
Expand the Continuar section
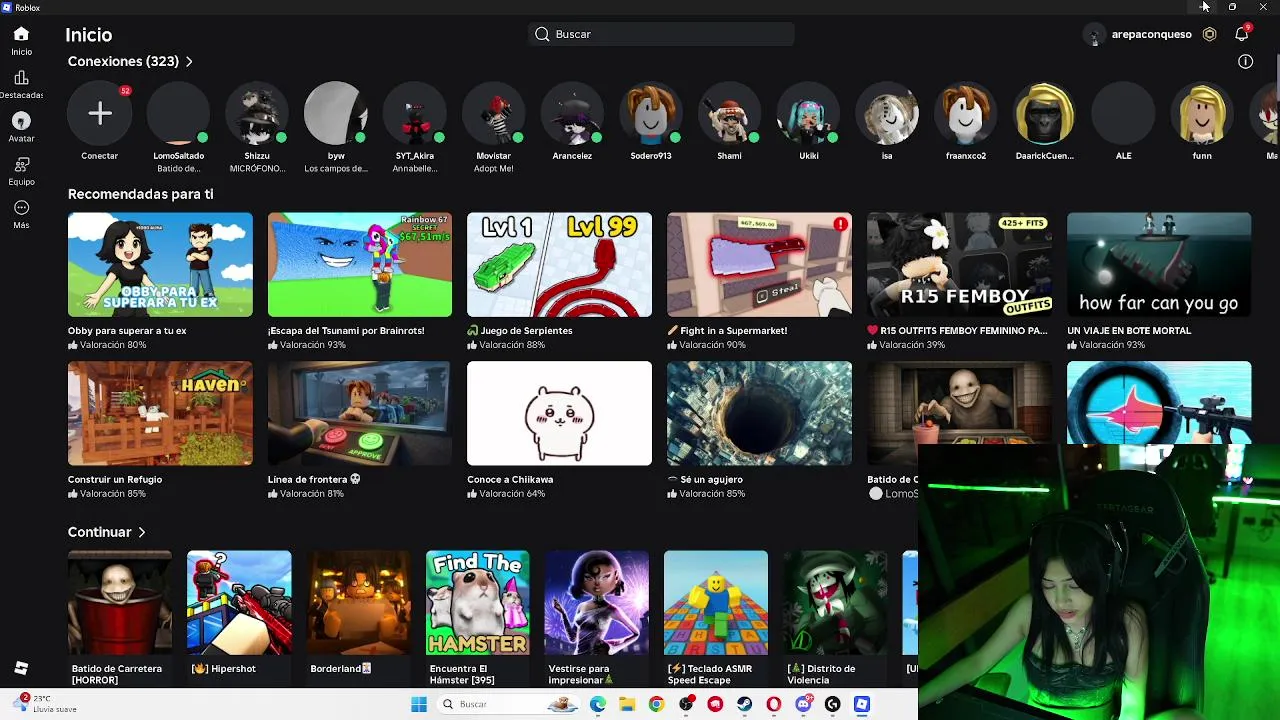coord(106,532)
